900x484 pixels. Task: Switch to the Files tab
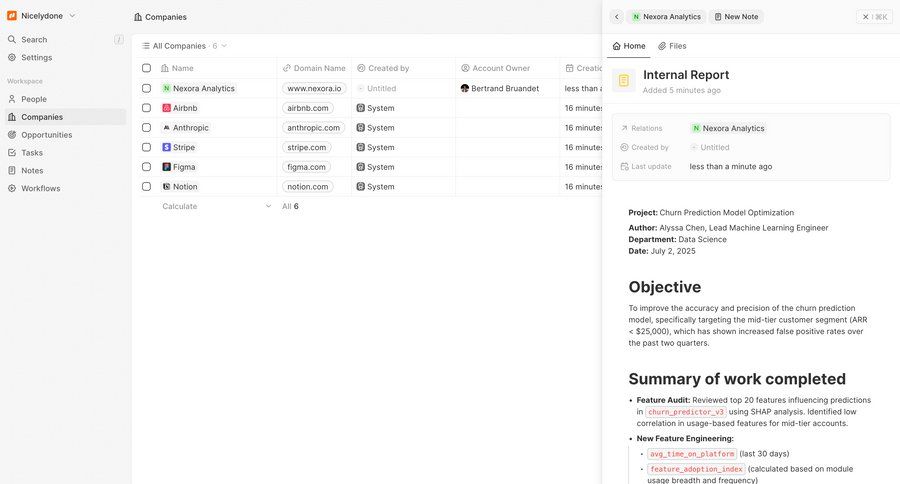[x=672, y=46]
